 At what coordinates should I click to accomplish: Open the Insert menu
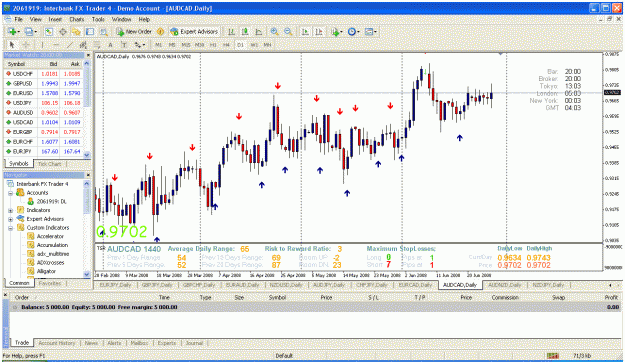[55, 19]
